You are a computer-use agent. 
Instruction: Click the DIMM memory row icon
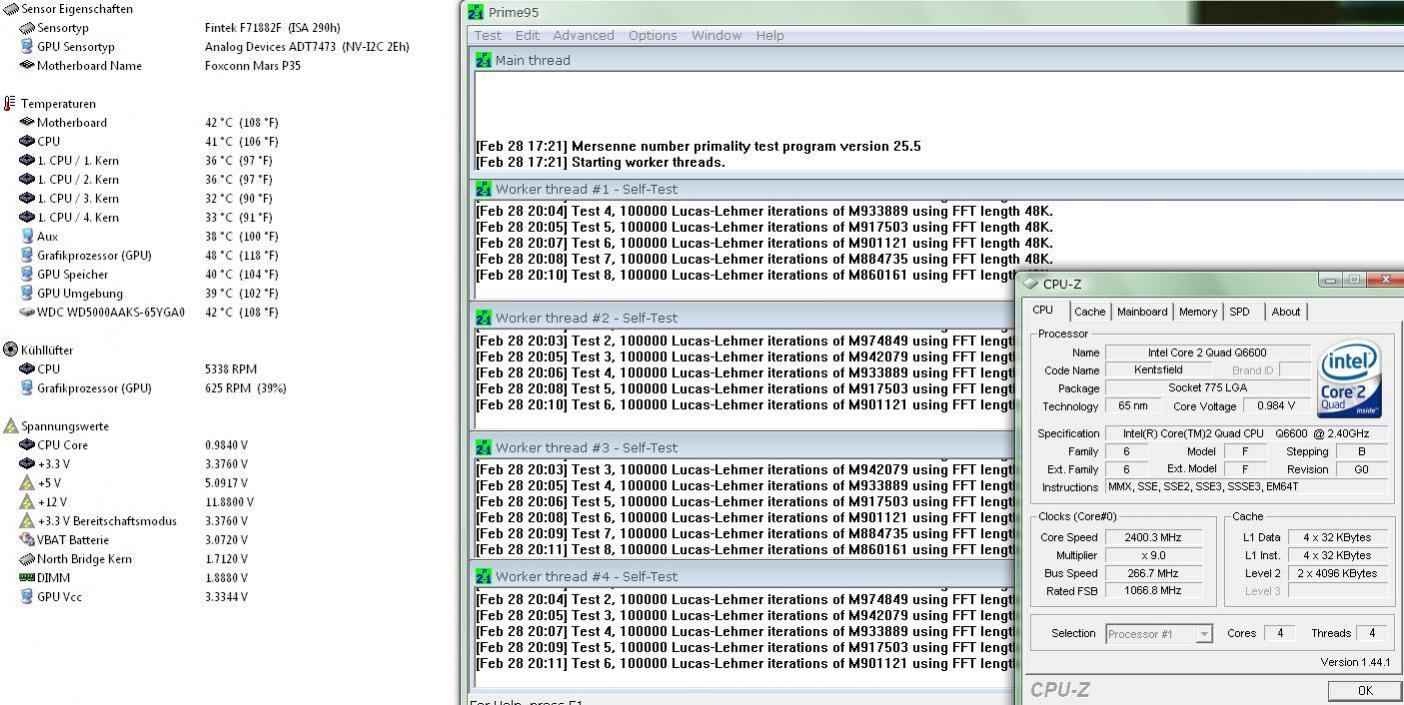(x=27, y=578)
